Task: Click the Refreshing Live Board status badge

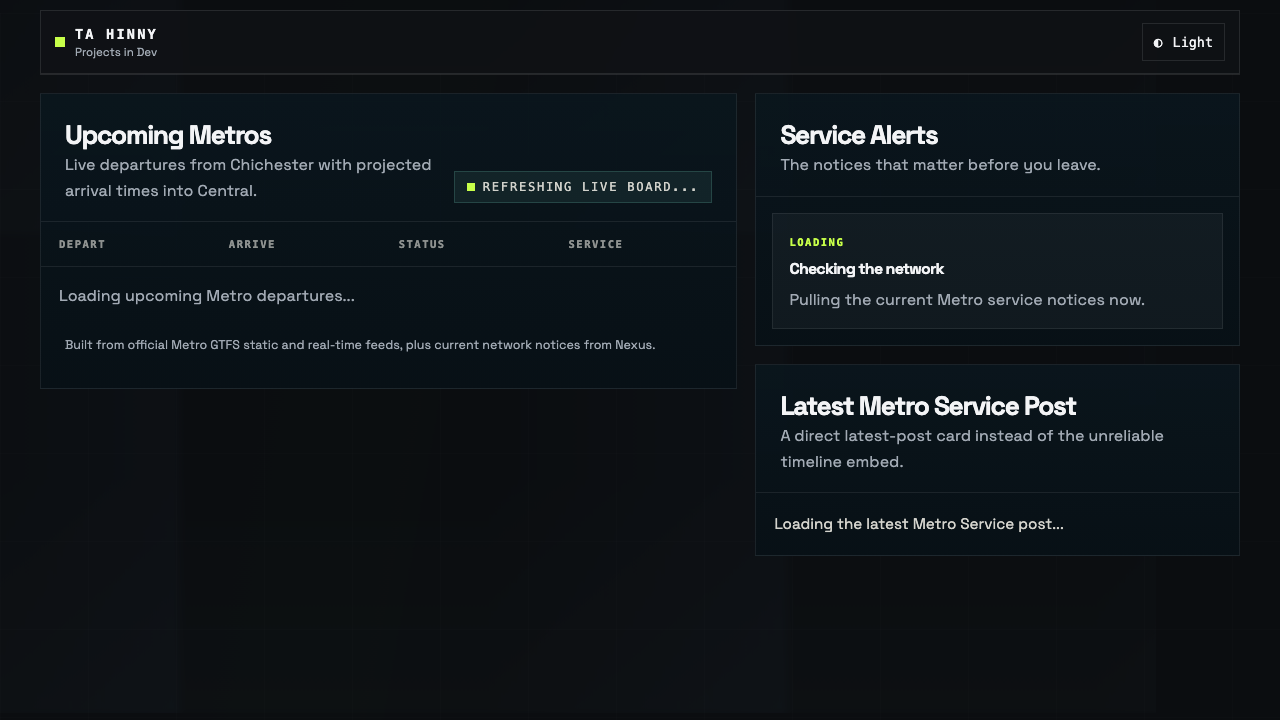Action: pyautogui.click(x=583, y=187)
